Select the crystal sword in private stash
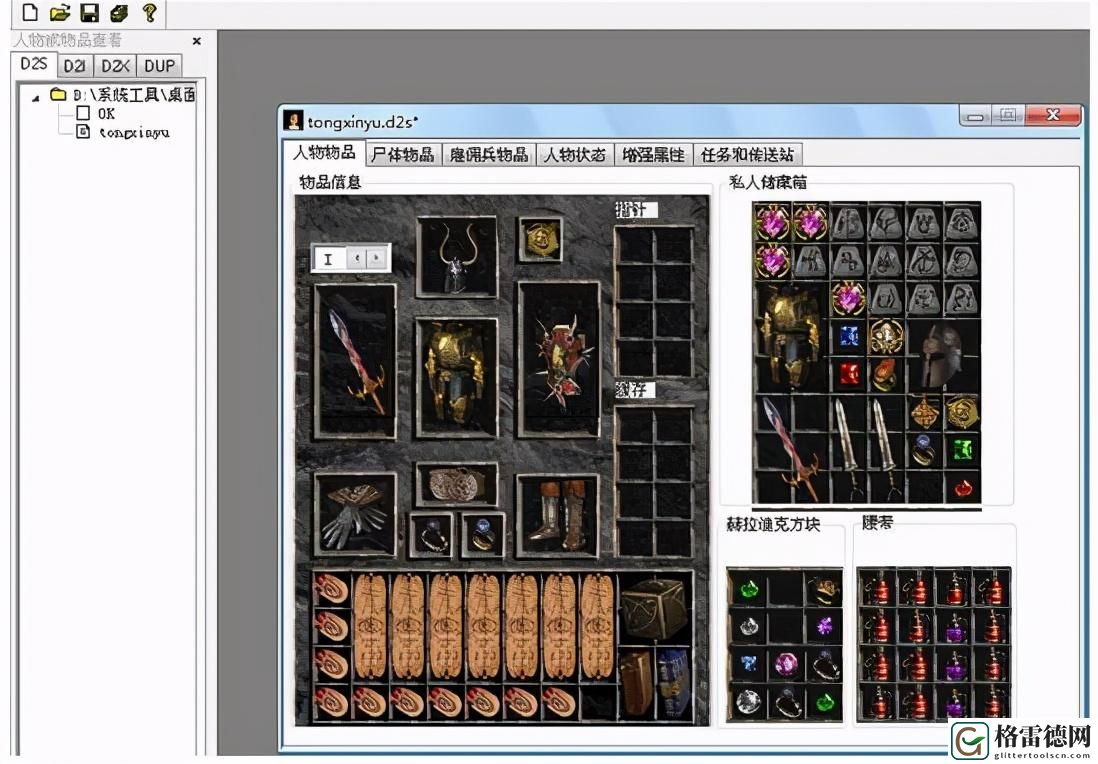This screenshot has width=1098, height=764. point(791,448)
